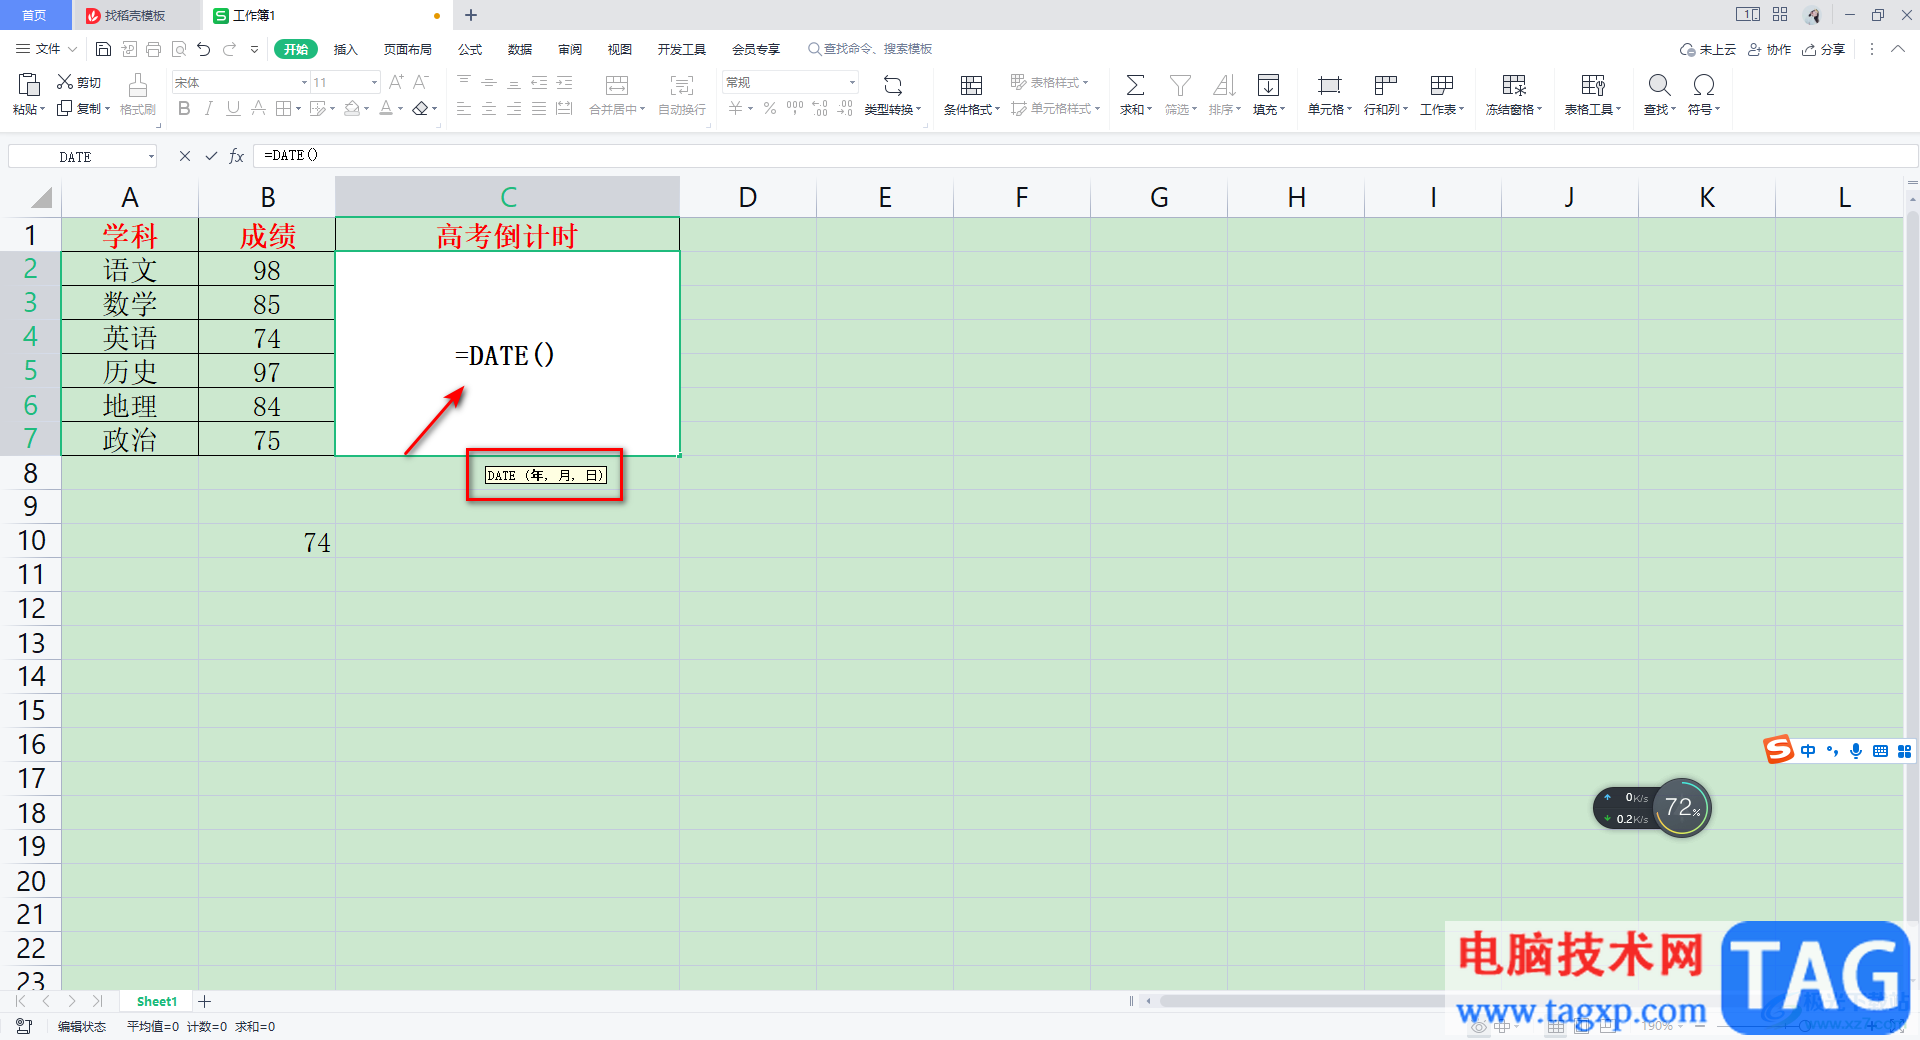The image size is (1920, 1040).
Task: Click the Merge and Center icon
Action: coord(617,86)
